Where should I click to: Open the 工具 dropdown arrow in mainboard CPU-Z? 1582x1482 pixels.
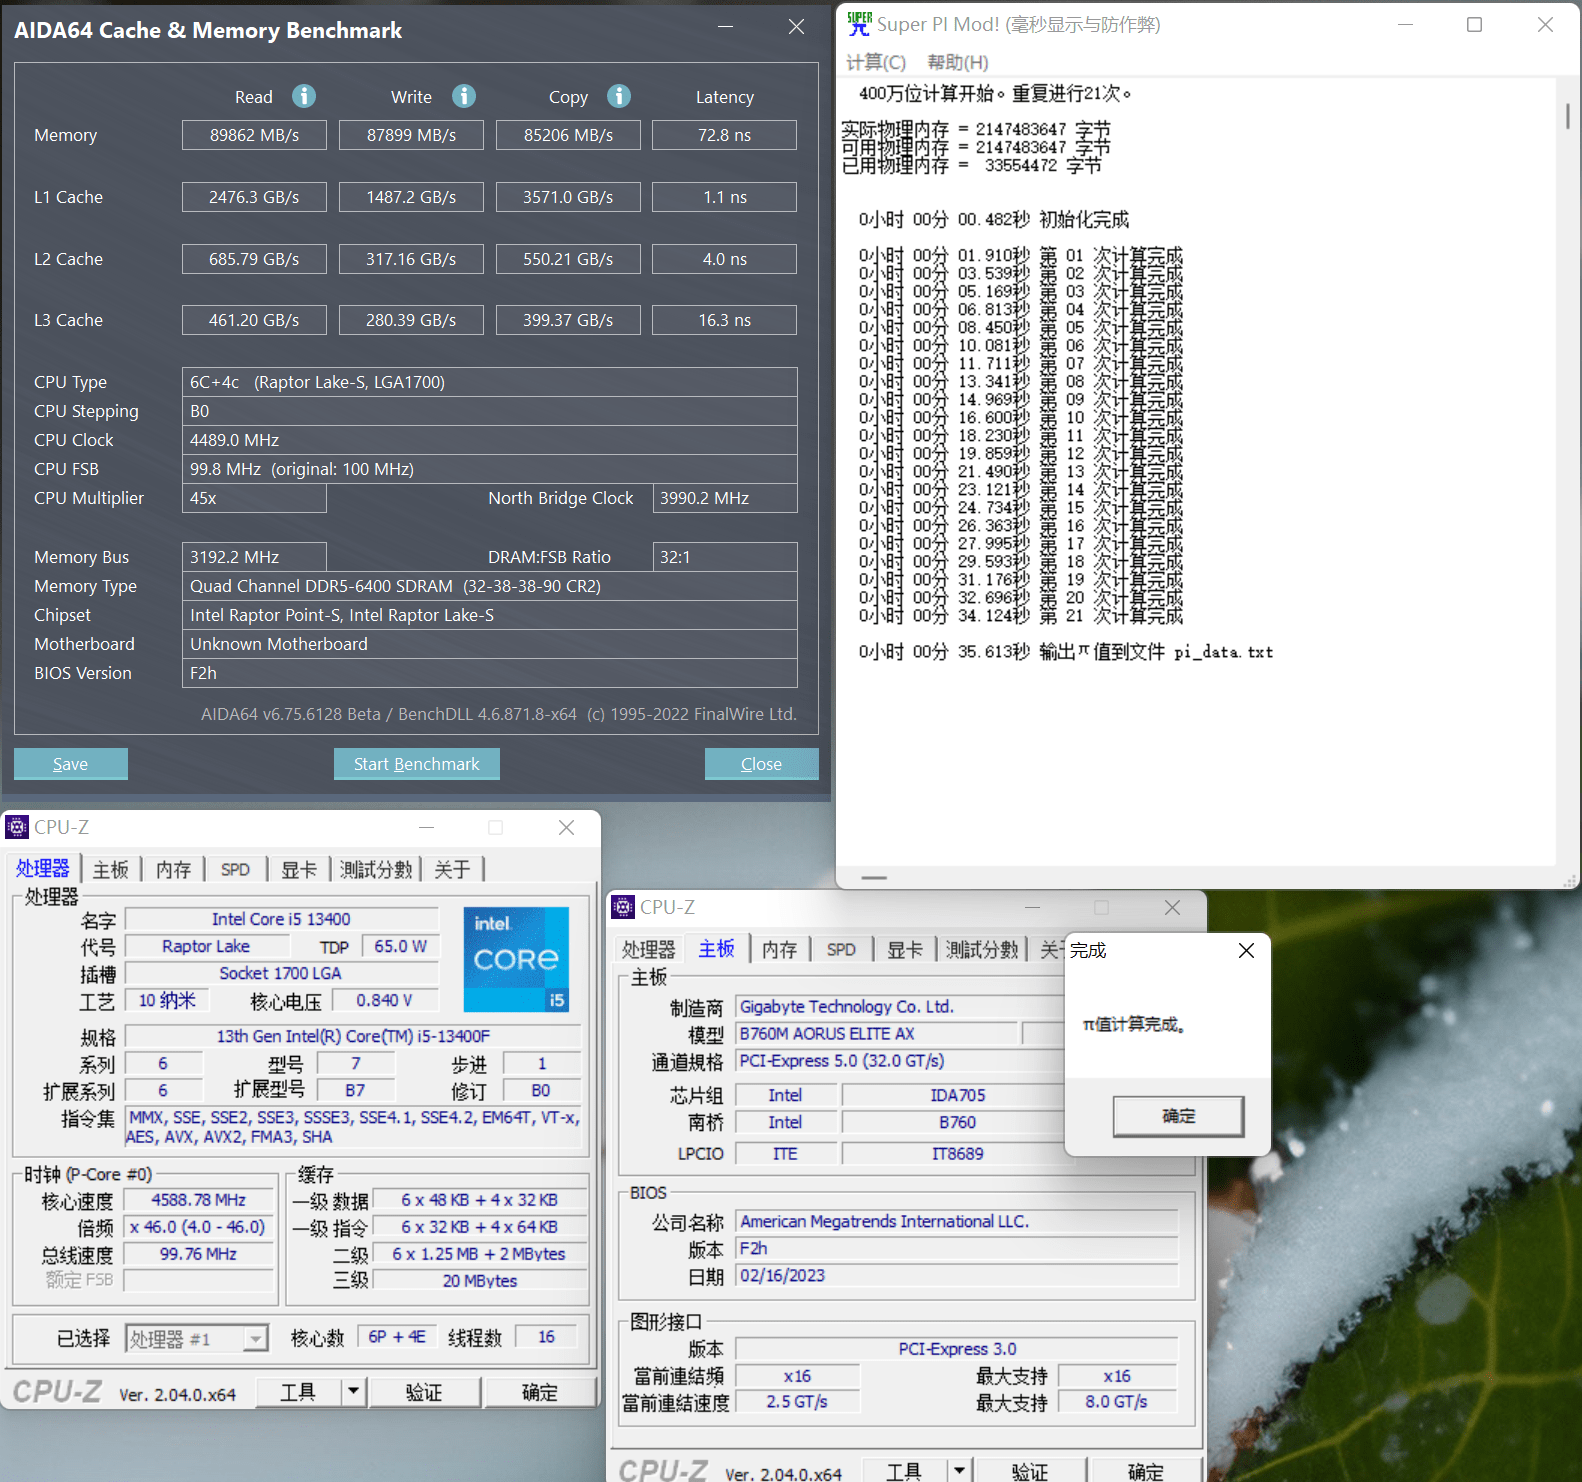point(959,1470)
